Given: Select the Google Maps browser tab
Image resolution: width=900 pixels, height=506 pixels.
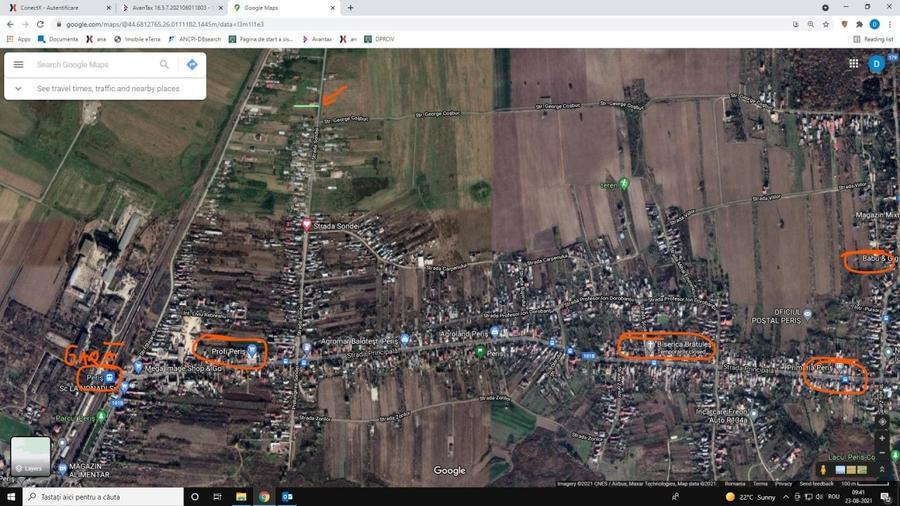Looking at the screenshot, I should 284,7.
